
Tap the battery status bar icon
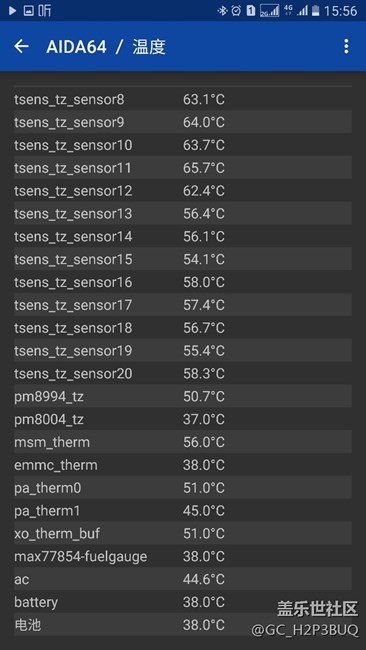316,11
